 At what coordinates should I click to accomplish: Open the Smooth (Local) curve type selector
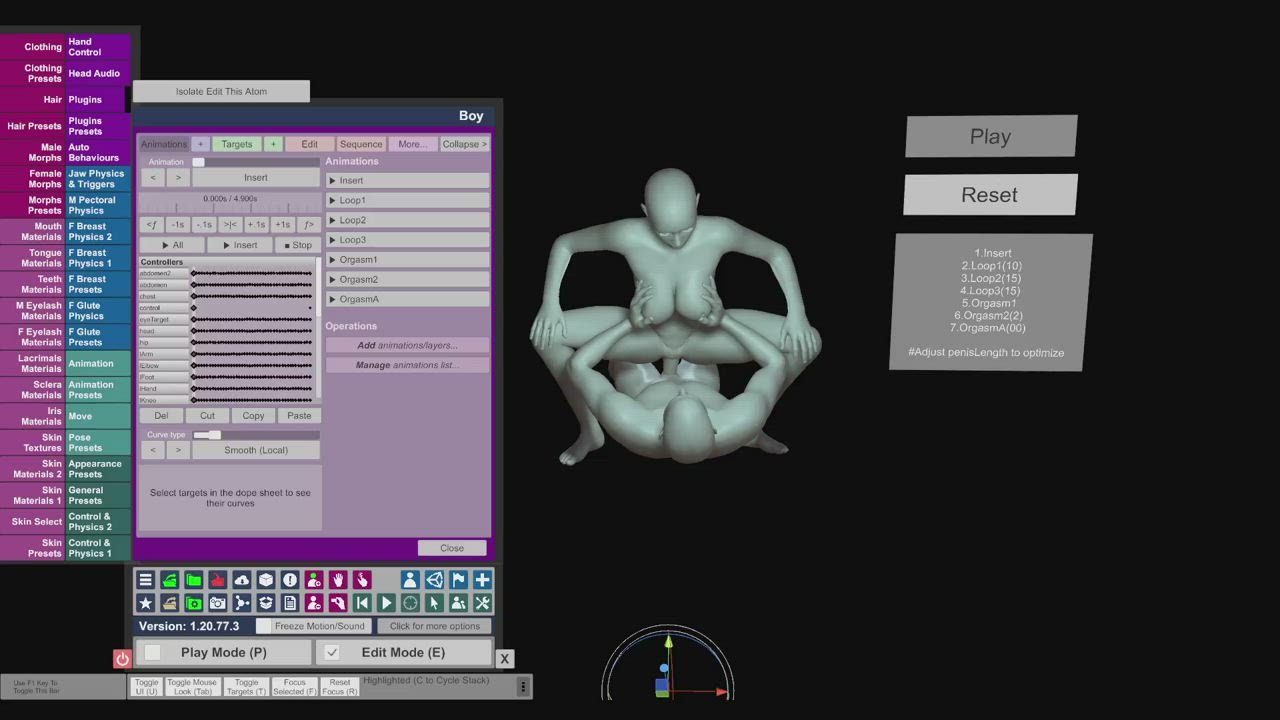coord(256,450)
